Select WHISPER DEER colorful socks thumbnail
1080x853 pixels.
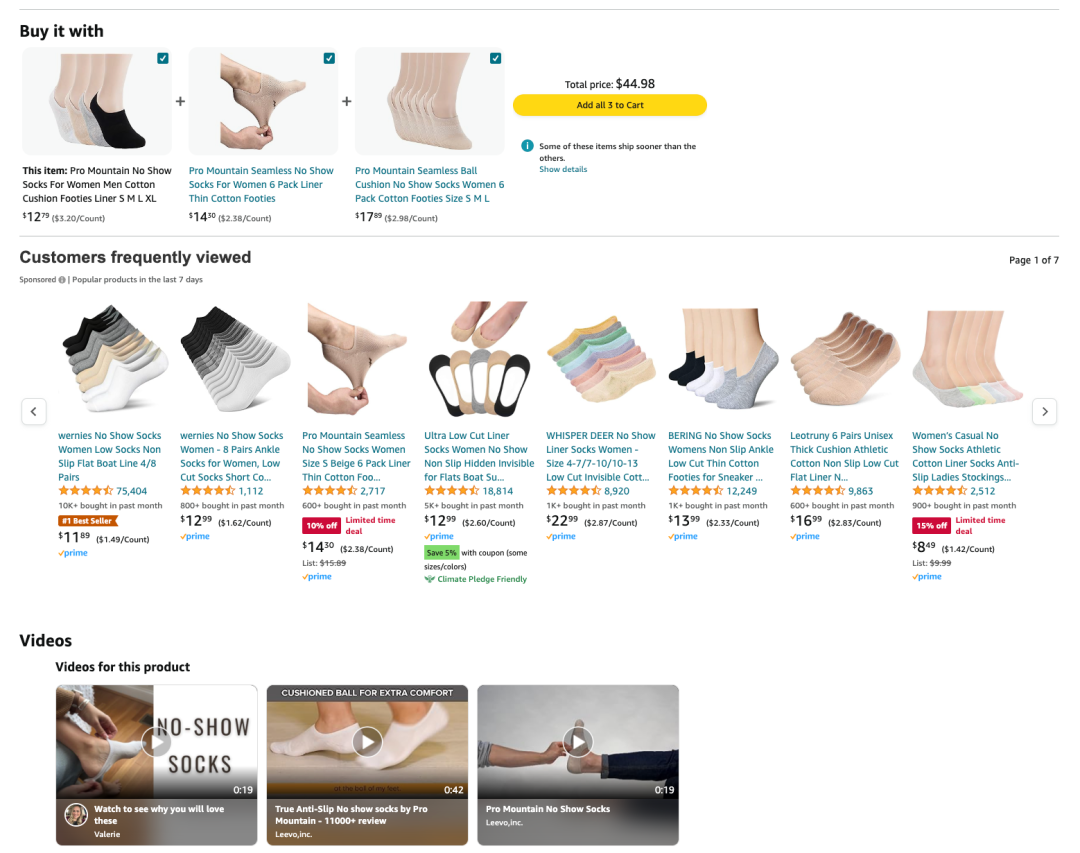coord(600,359)
